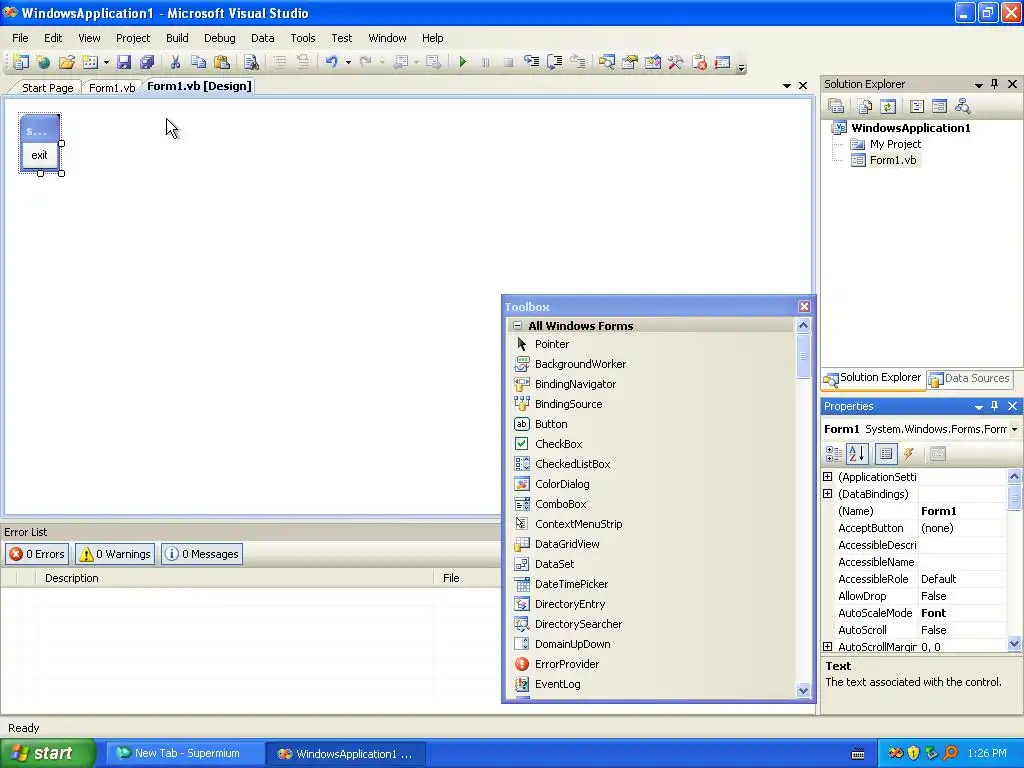Click View Class Diagram icon in Solution Explorer

pyautogui.click(x=963, y=106)
